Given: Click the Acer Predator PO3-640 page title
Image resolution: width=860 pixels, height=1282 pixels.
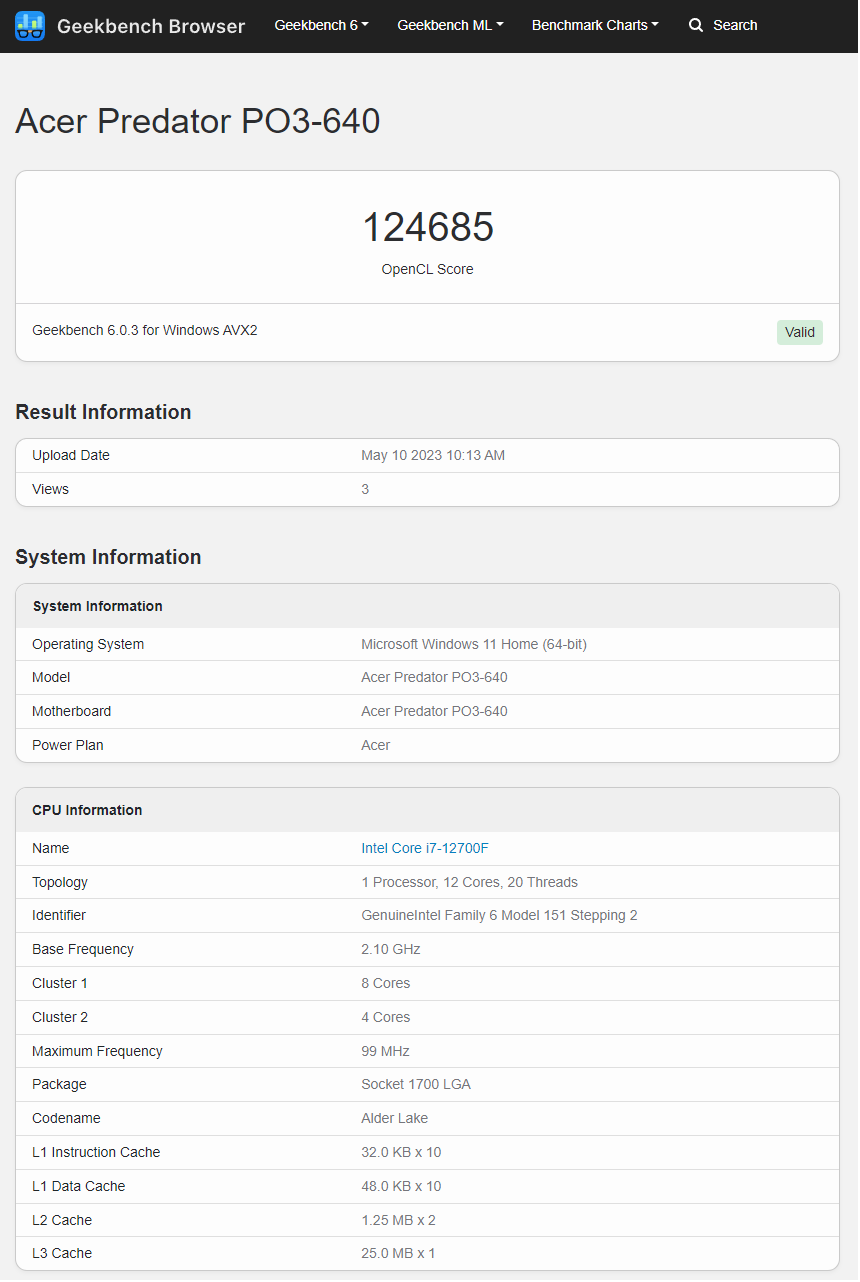Looking at the screenshot, I should (x=198, y=121).
